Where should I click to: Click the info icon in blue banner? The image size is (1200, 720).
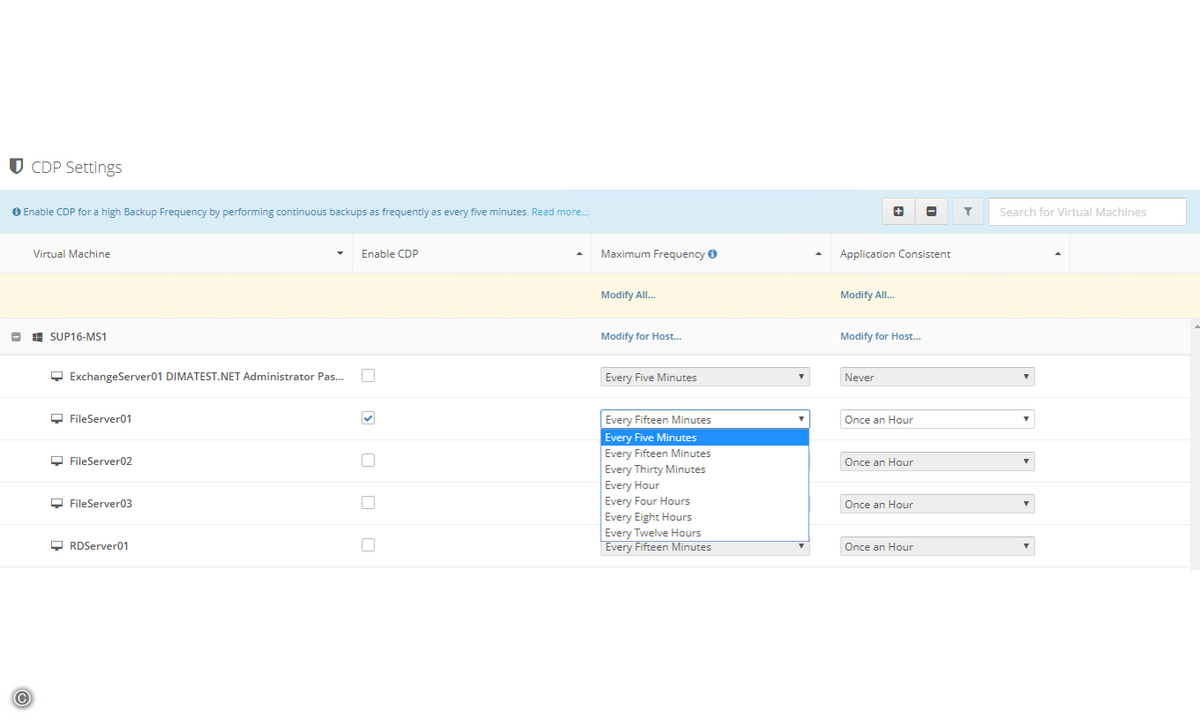(x=16, y=212)
